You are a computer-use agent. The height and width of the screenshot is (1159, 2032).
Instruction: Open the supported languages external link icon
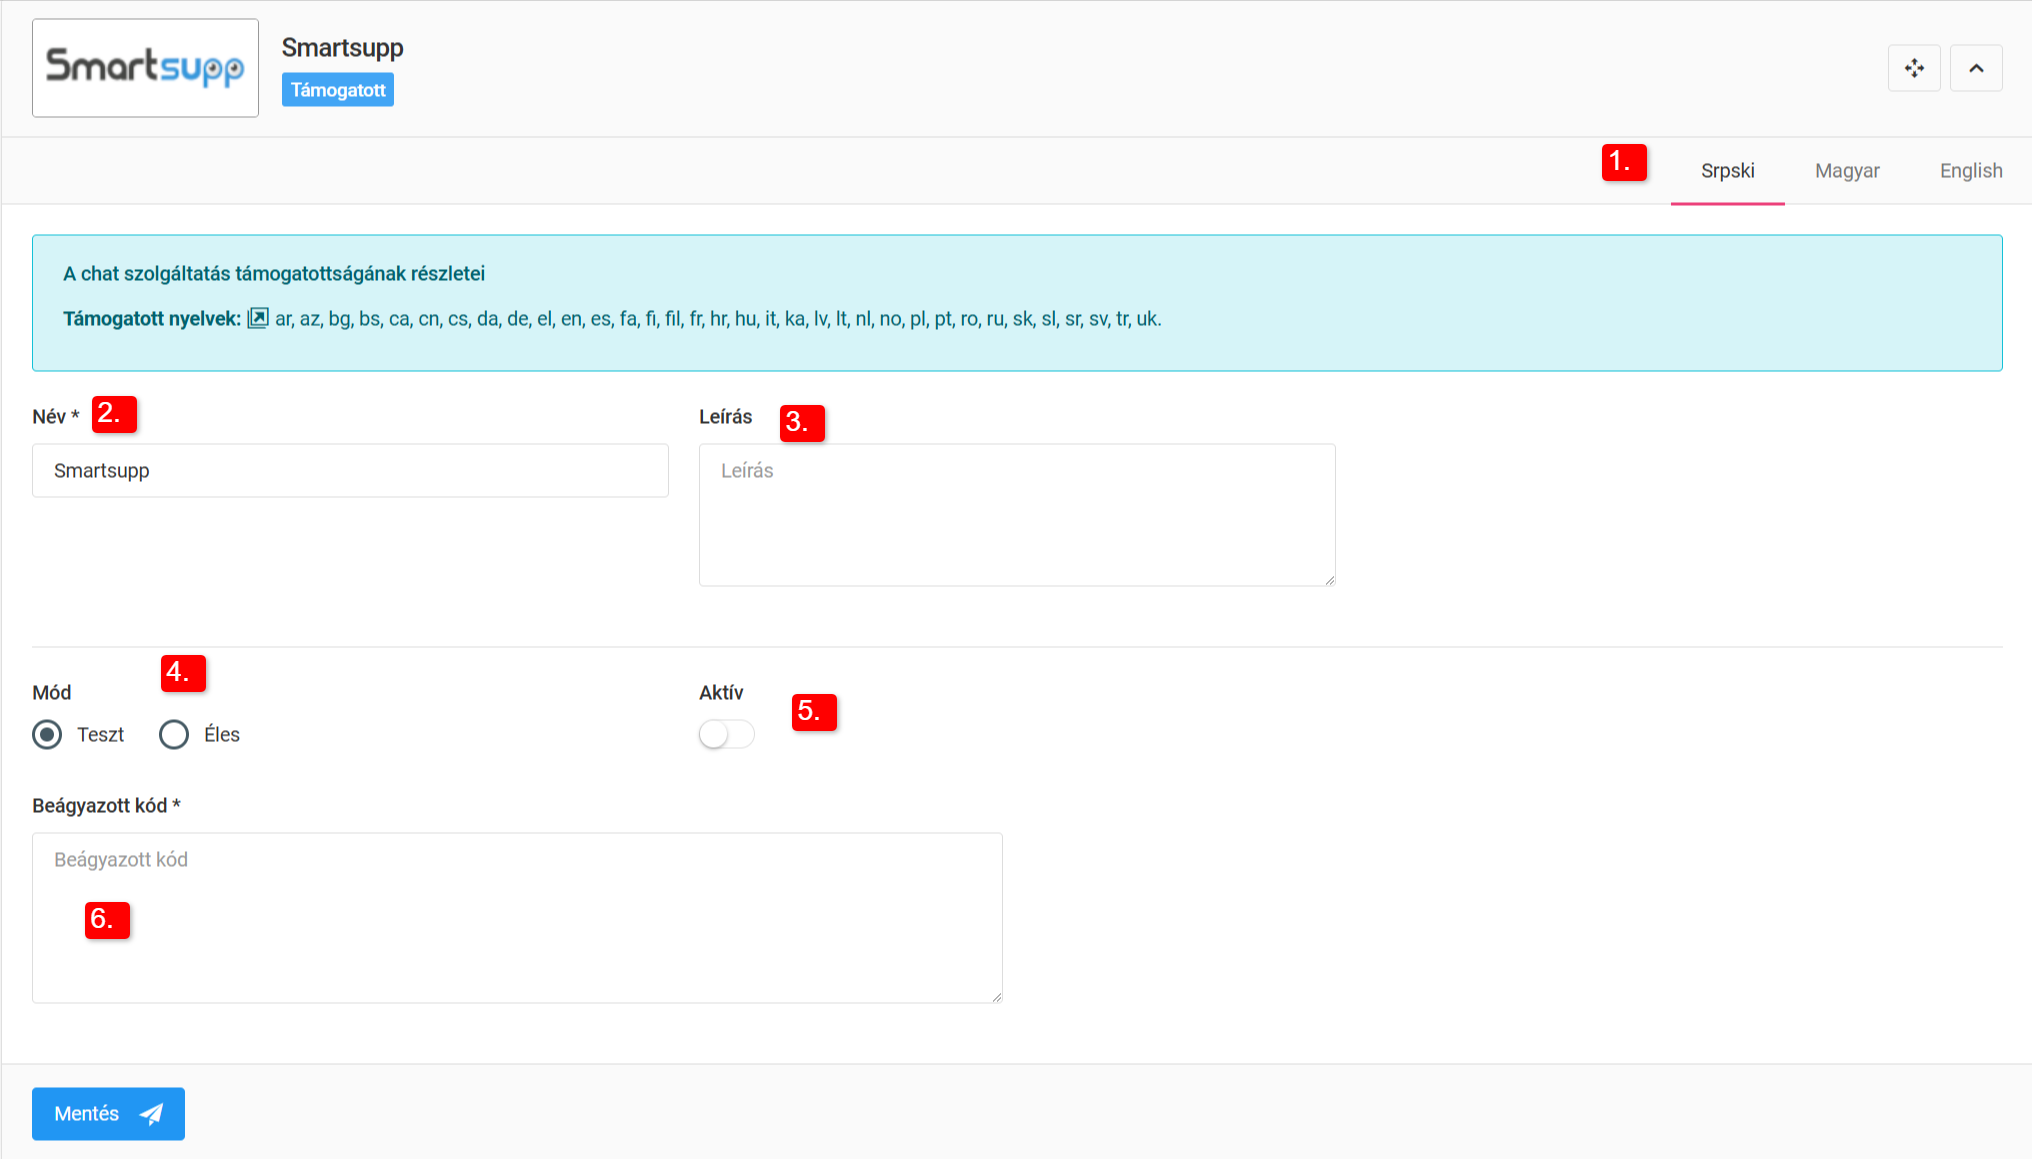258,318
